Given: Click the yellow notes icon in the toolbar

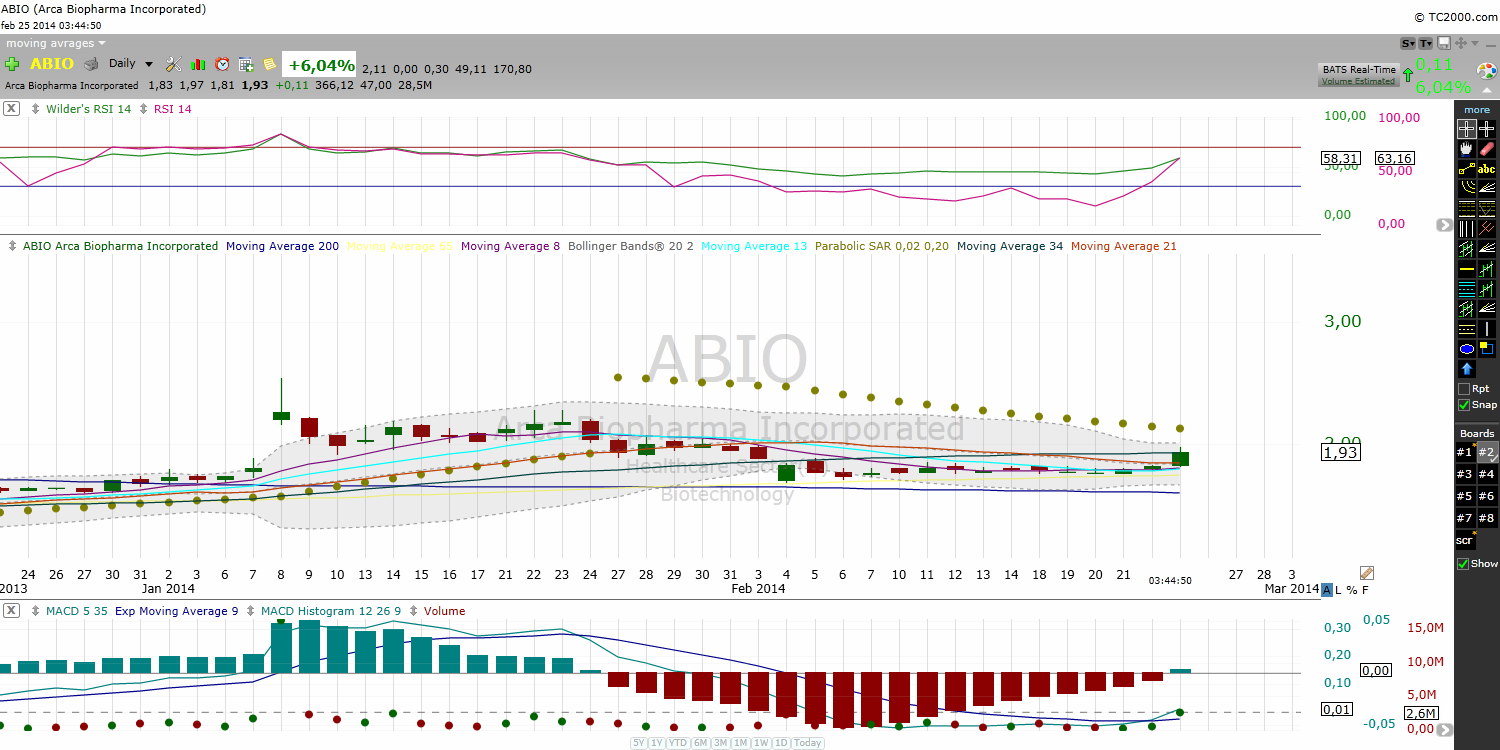Looking at the screenshot, I should (269, 64).
